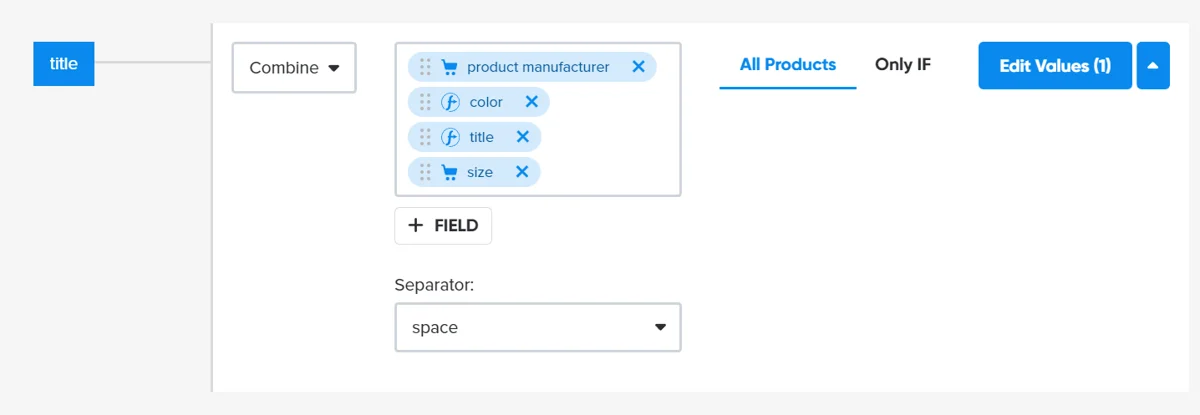The width and height of the screenshot is (1200, 415).
Task: Click drag handle on title chip
Action: (x=425, y=137)
